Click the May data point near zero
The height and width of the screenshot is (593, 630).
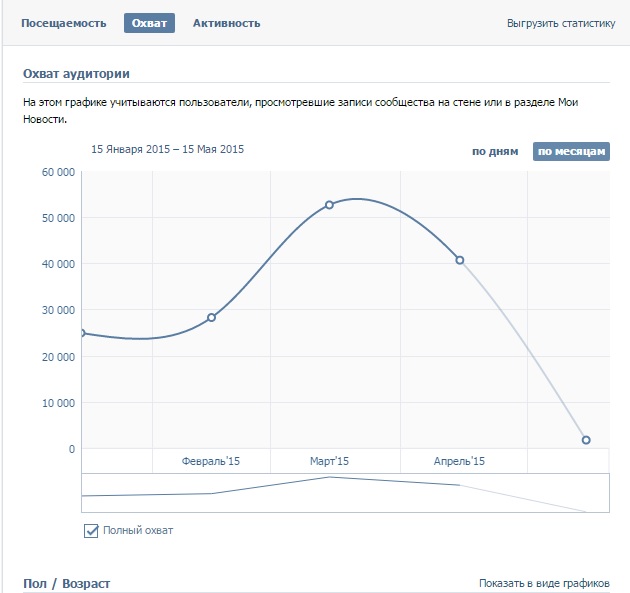tap(586, 440)
